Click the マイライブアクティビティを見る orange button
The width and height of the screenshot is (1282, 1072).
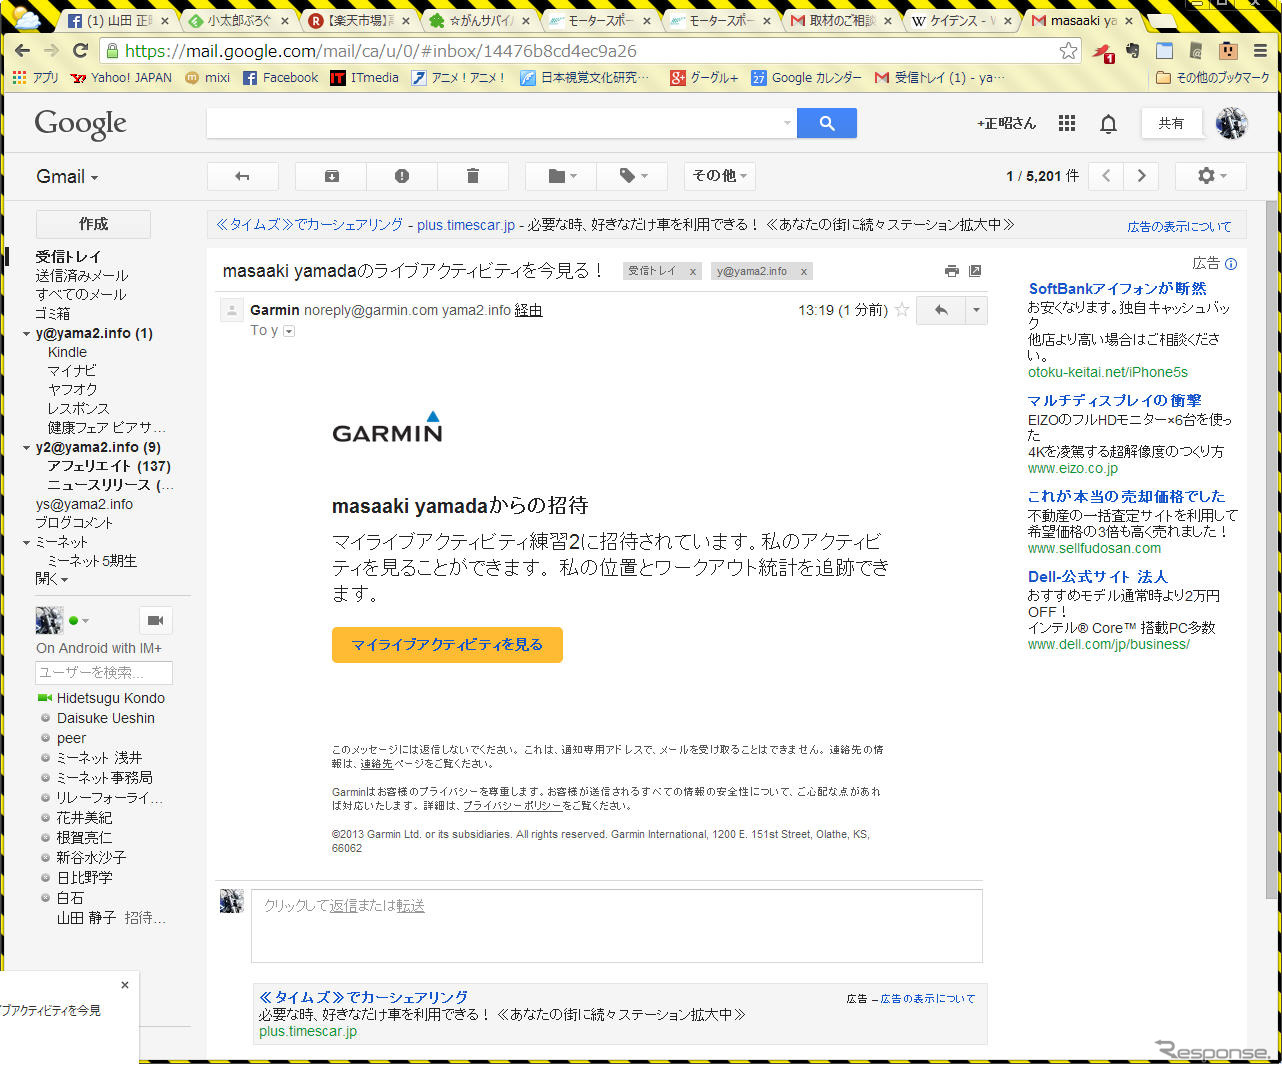[447, 645]
